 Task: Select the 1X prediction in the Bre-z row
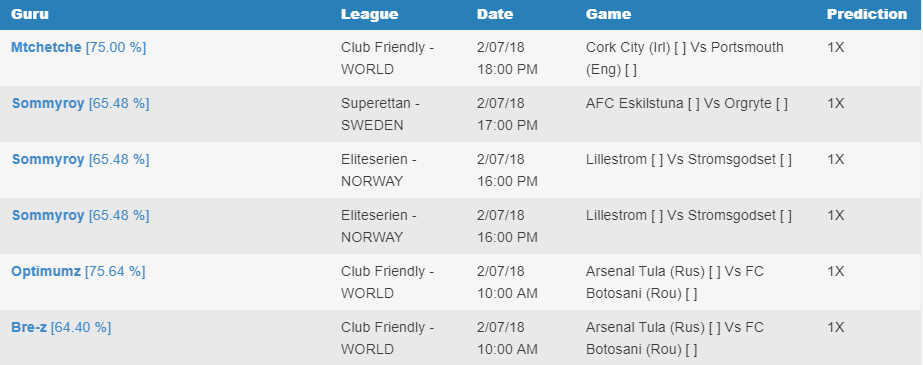836,328
